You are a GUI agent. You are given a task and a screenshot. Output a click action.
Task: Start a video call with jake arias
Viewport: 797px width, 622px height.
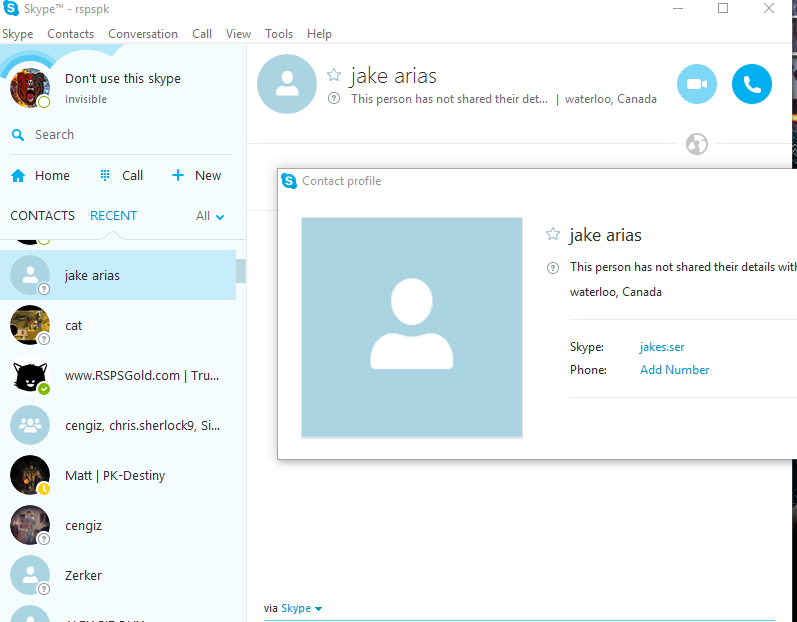pos(697,84)
